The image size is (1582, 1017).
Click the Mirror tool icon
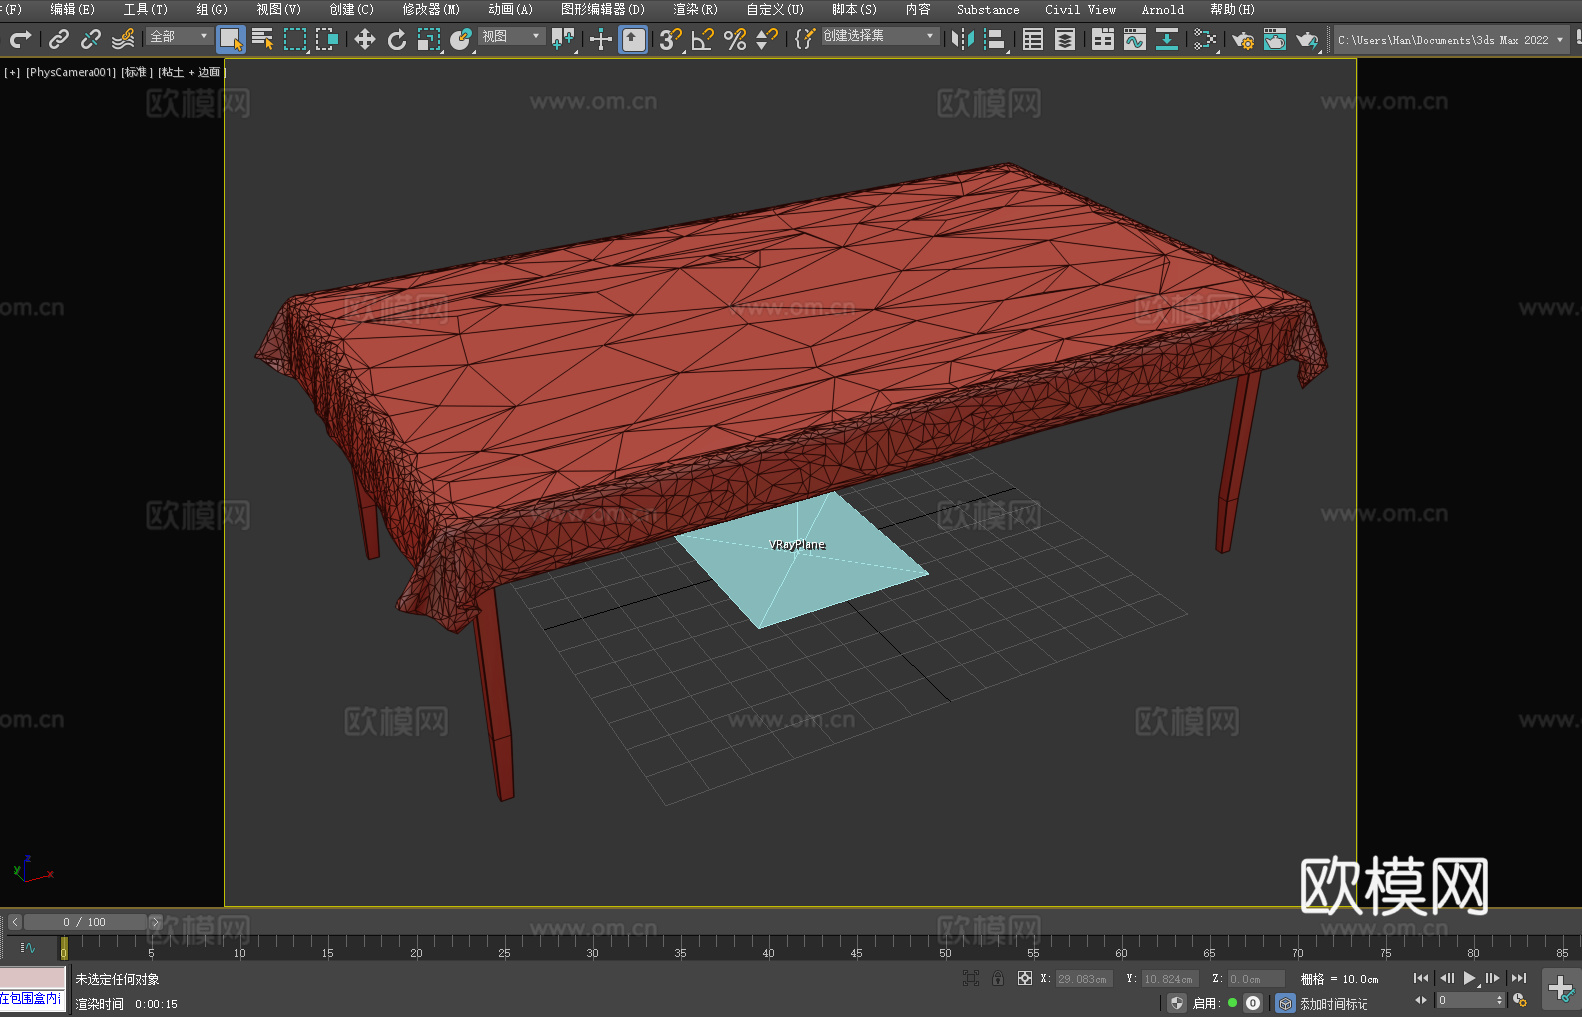[x=963, y=39]
